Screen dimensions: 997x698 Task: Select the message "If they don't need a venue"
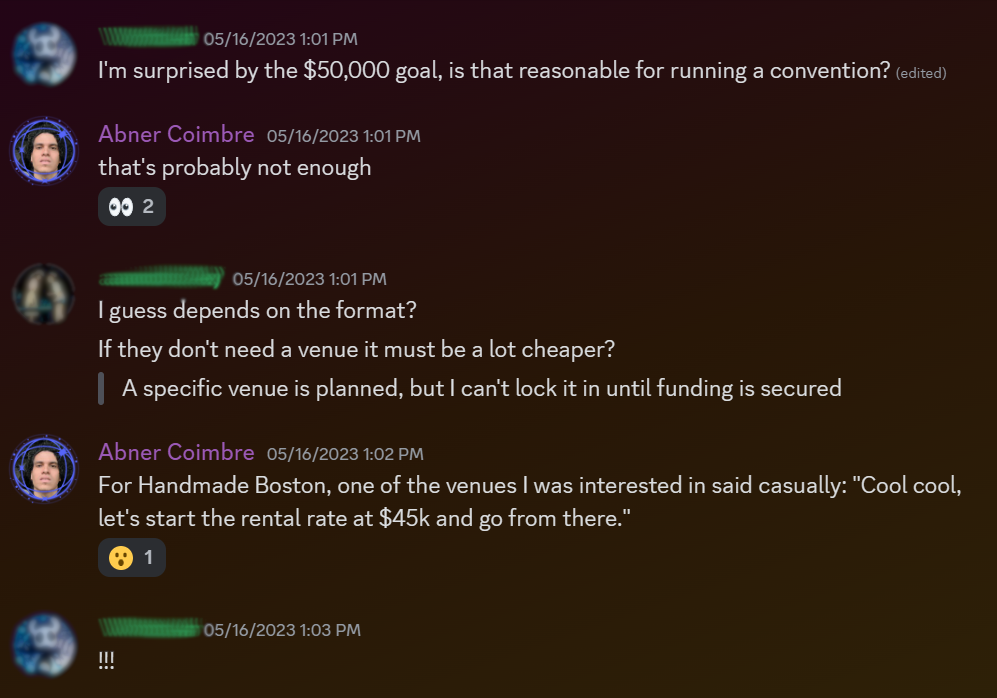[x=357, y=349]
